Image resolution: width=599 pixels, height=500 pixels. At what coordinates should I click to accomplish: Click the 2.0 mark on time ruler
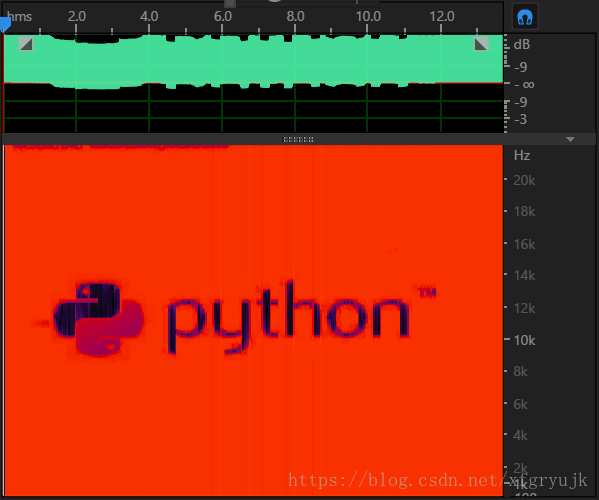[77, 16]
